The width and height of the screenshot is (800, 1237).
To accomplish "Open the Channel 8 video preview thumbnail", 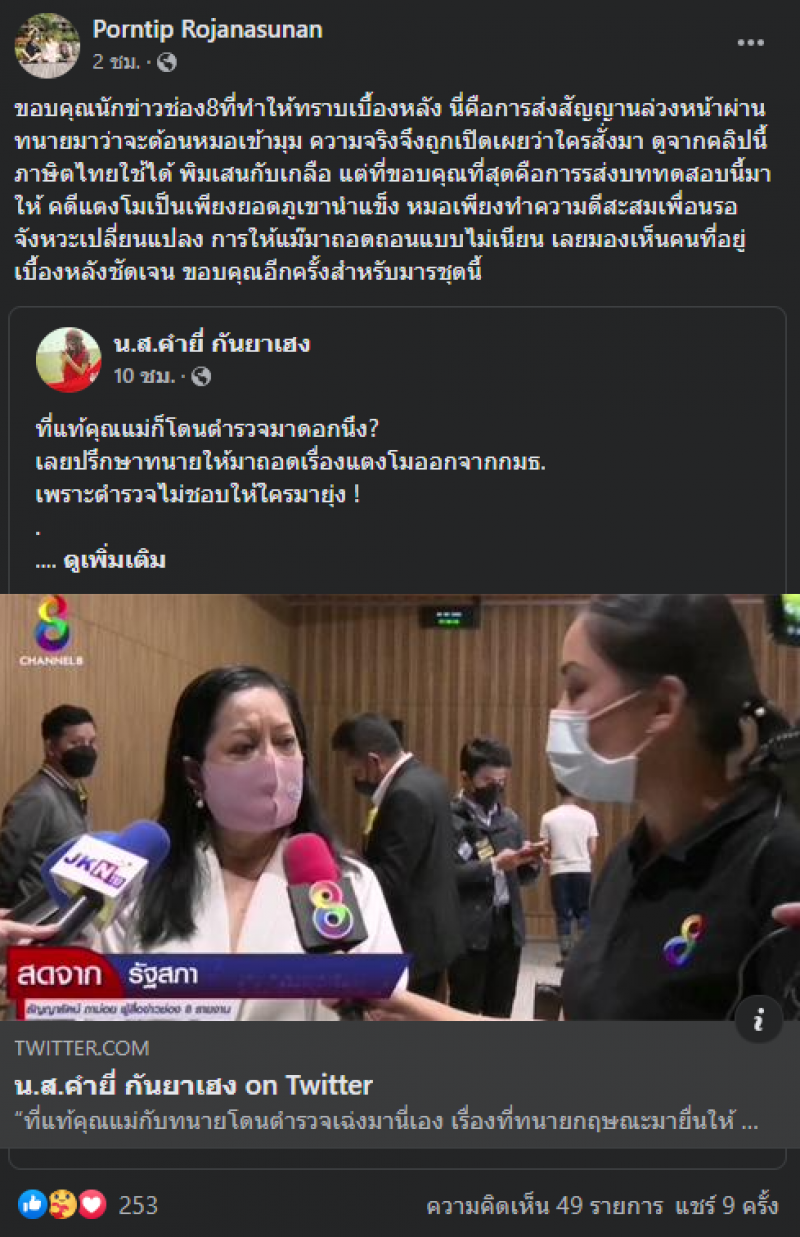I will (400, 807).
